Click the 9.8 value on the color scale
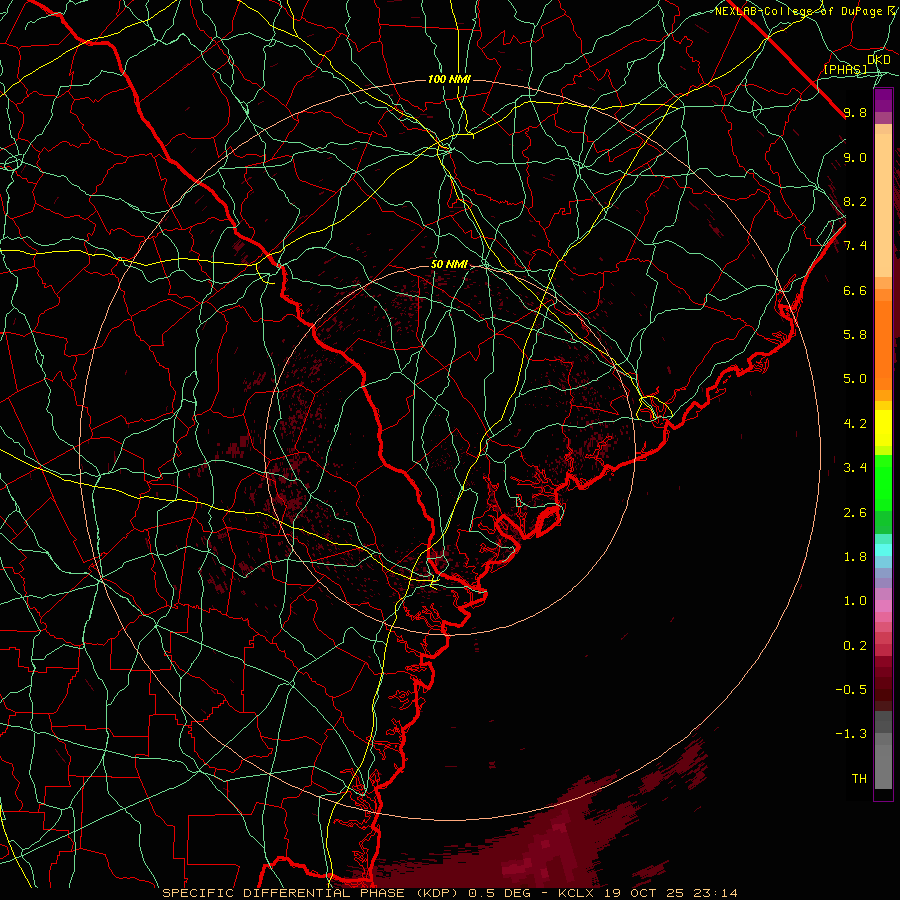900x900 pixels. coord(855,112)
